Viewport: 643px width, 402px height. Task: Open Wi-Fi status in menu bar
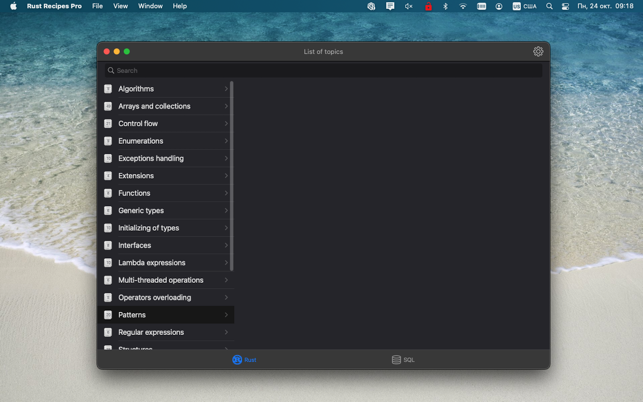click(x=463, y=6)
